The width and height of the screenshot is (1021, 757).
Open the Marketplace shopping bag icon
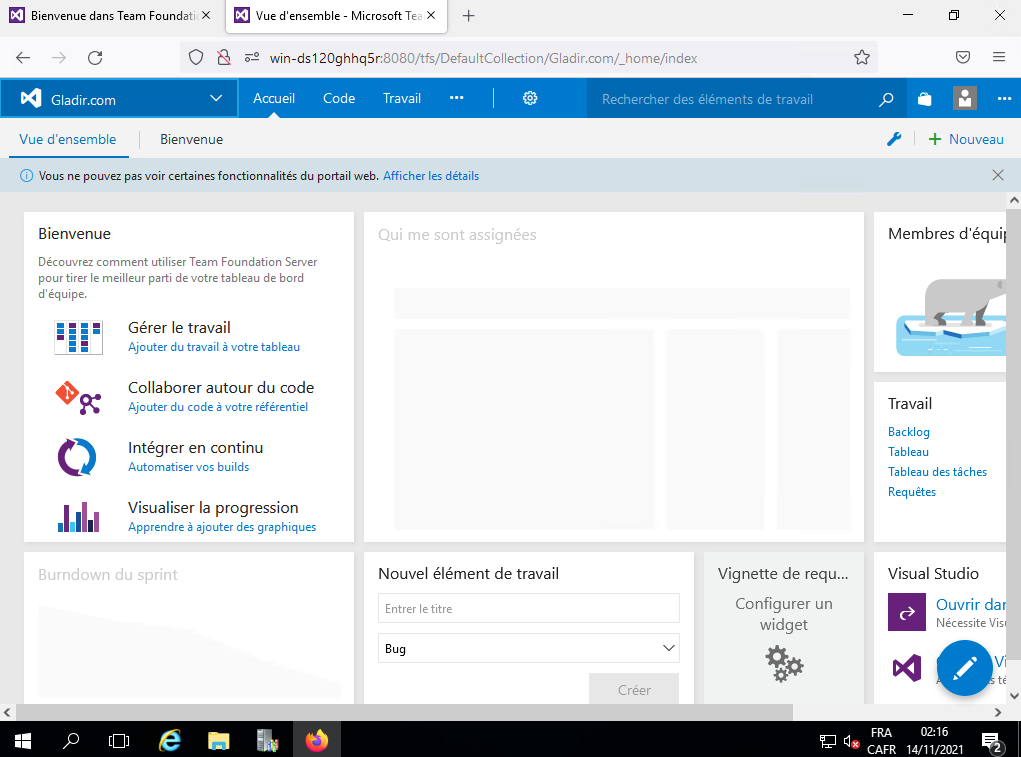tap(925, 99)
